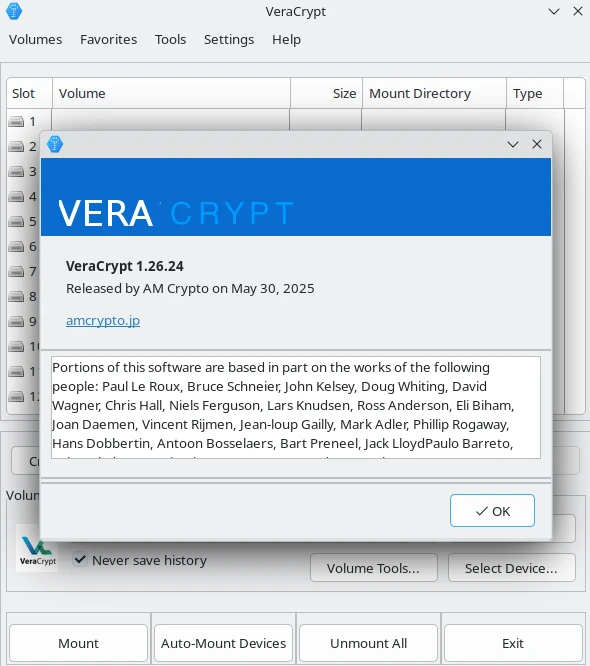This screenshot has height=666, width=590.
Task: Select drive slot 7 icon
Action: coord(16,271)
